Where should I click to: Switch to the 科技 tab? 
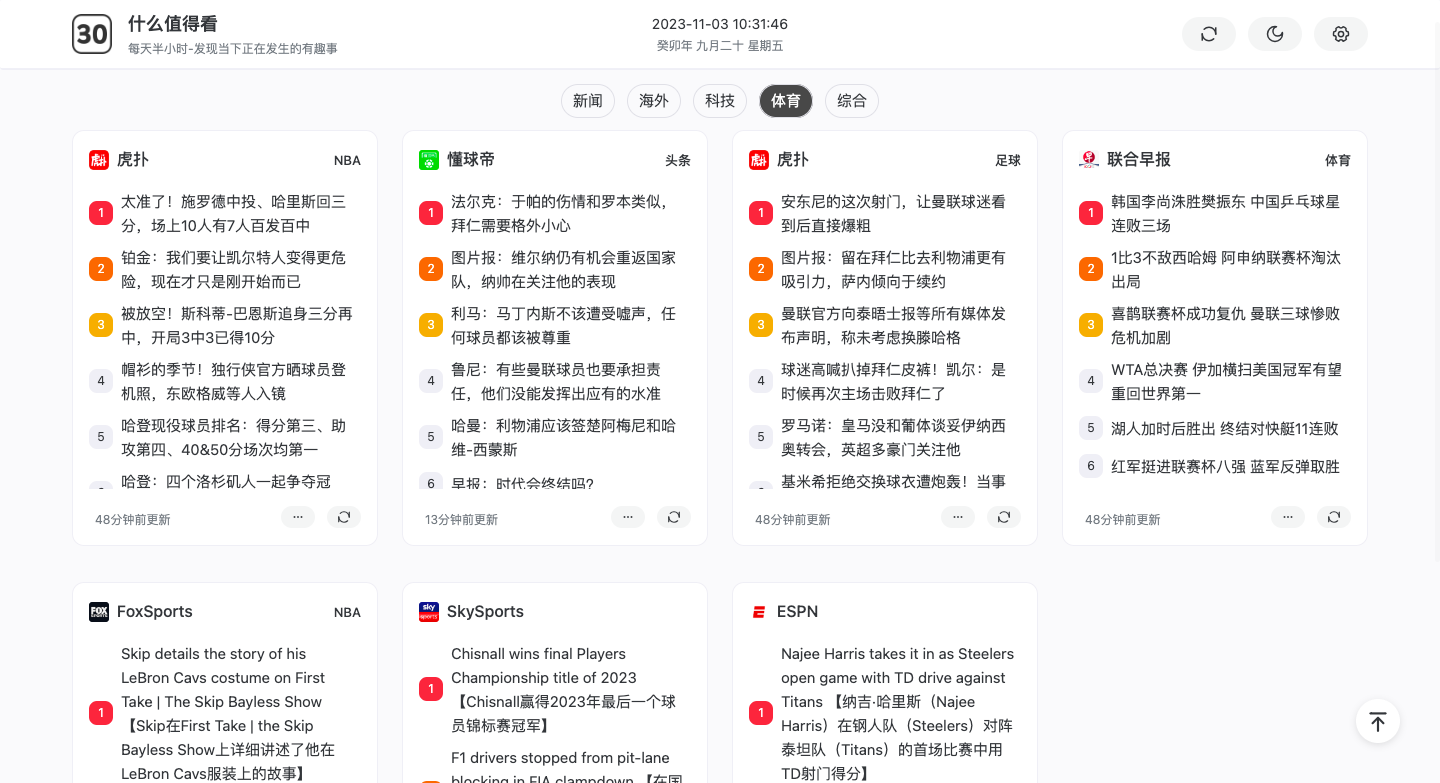click(720, 101)
